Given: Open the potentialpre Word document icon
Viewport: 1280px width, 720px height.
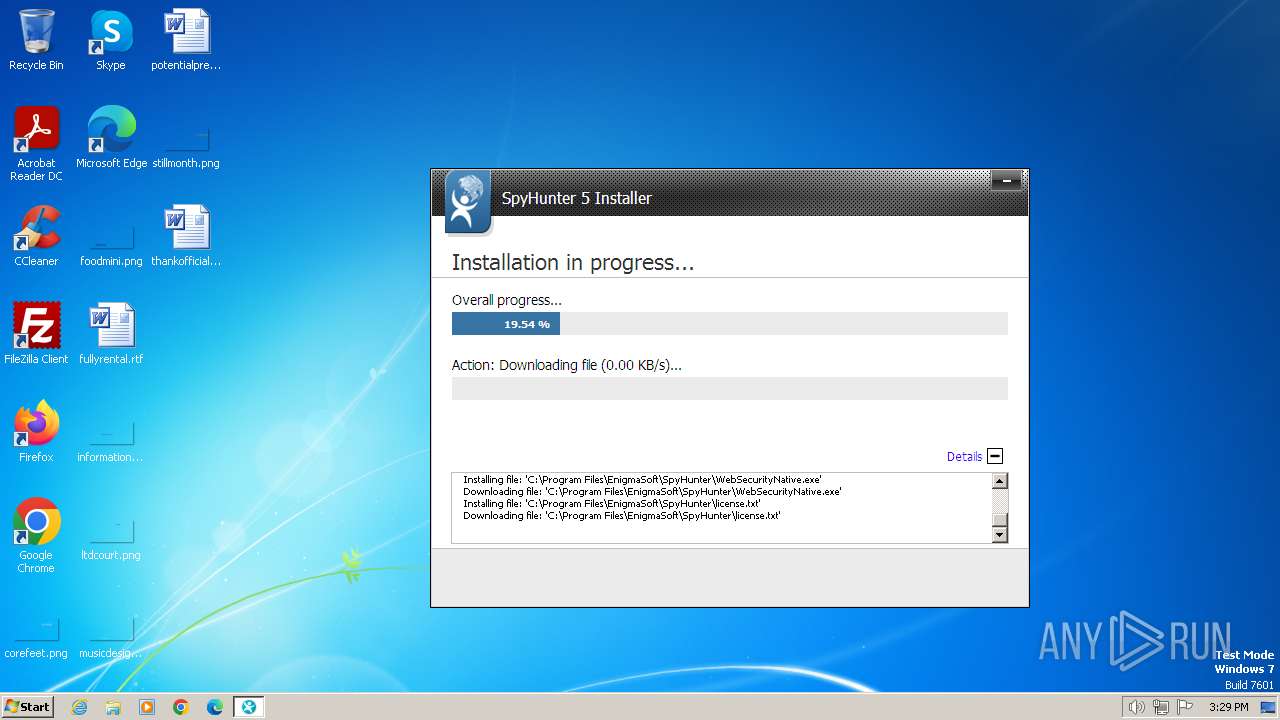Looking at the screenshot, I should click(186, 40).
